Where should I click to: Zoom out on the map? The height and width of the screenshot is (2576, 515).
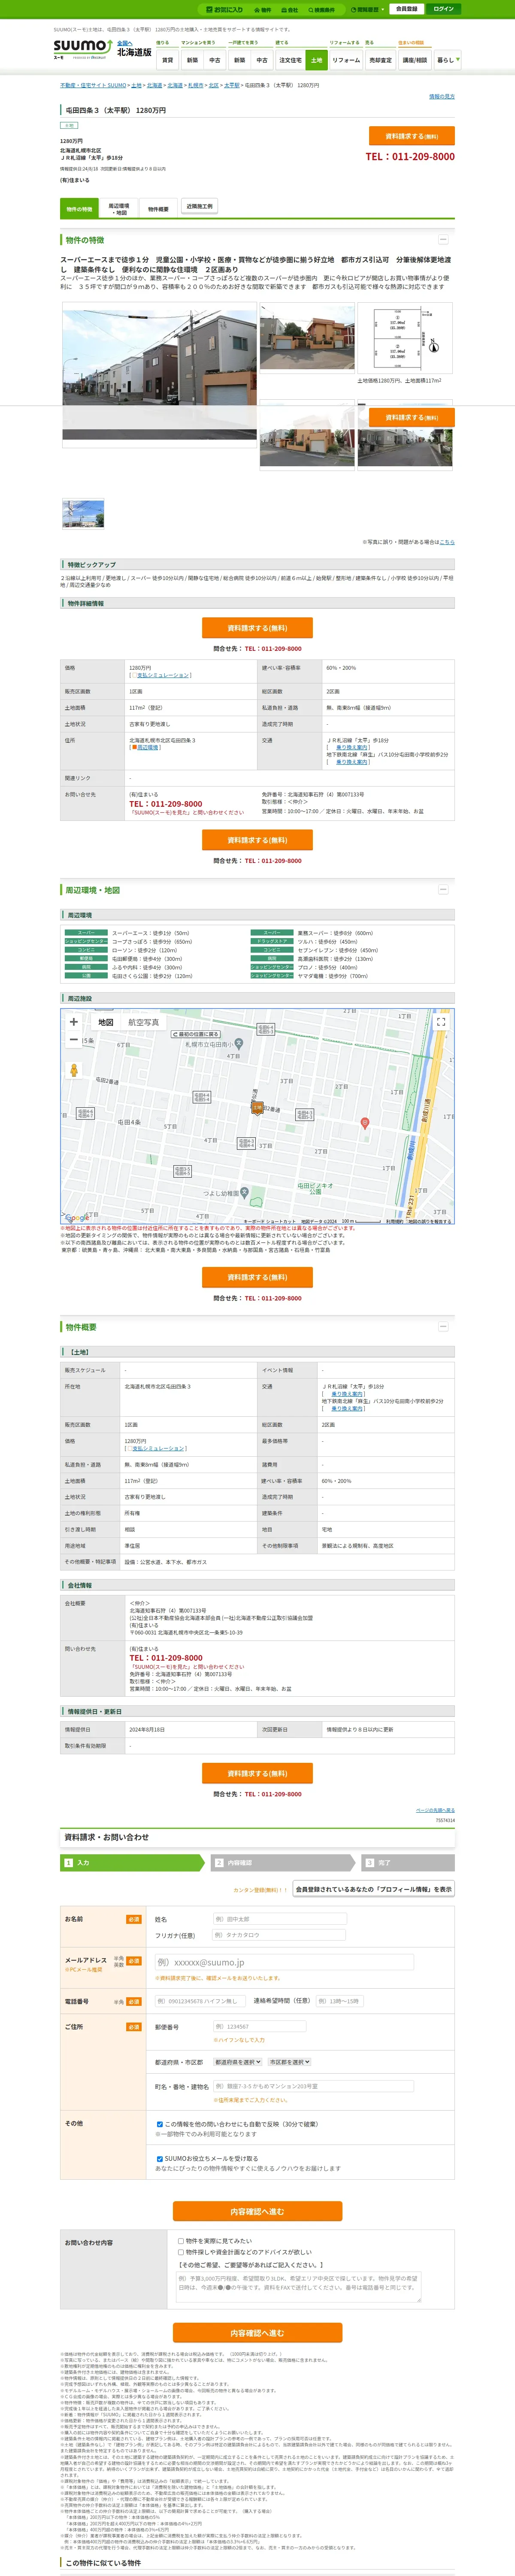coord(73,1040)
